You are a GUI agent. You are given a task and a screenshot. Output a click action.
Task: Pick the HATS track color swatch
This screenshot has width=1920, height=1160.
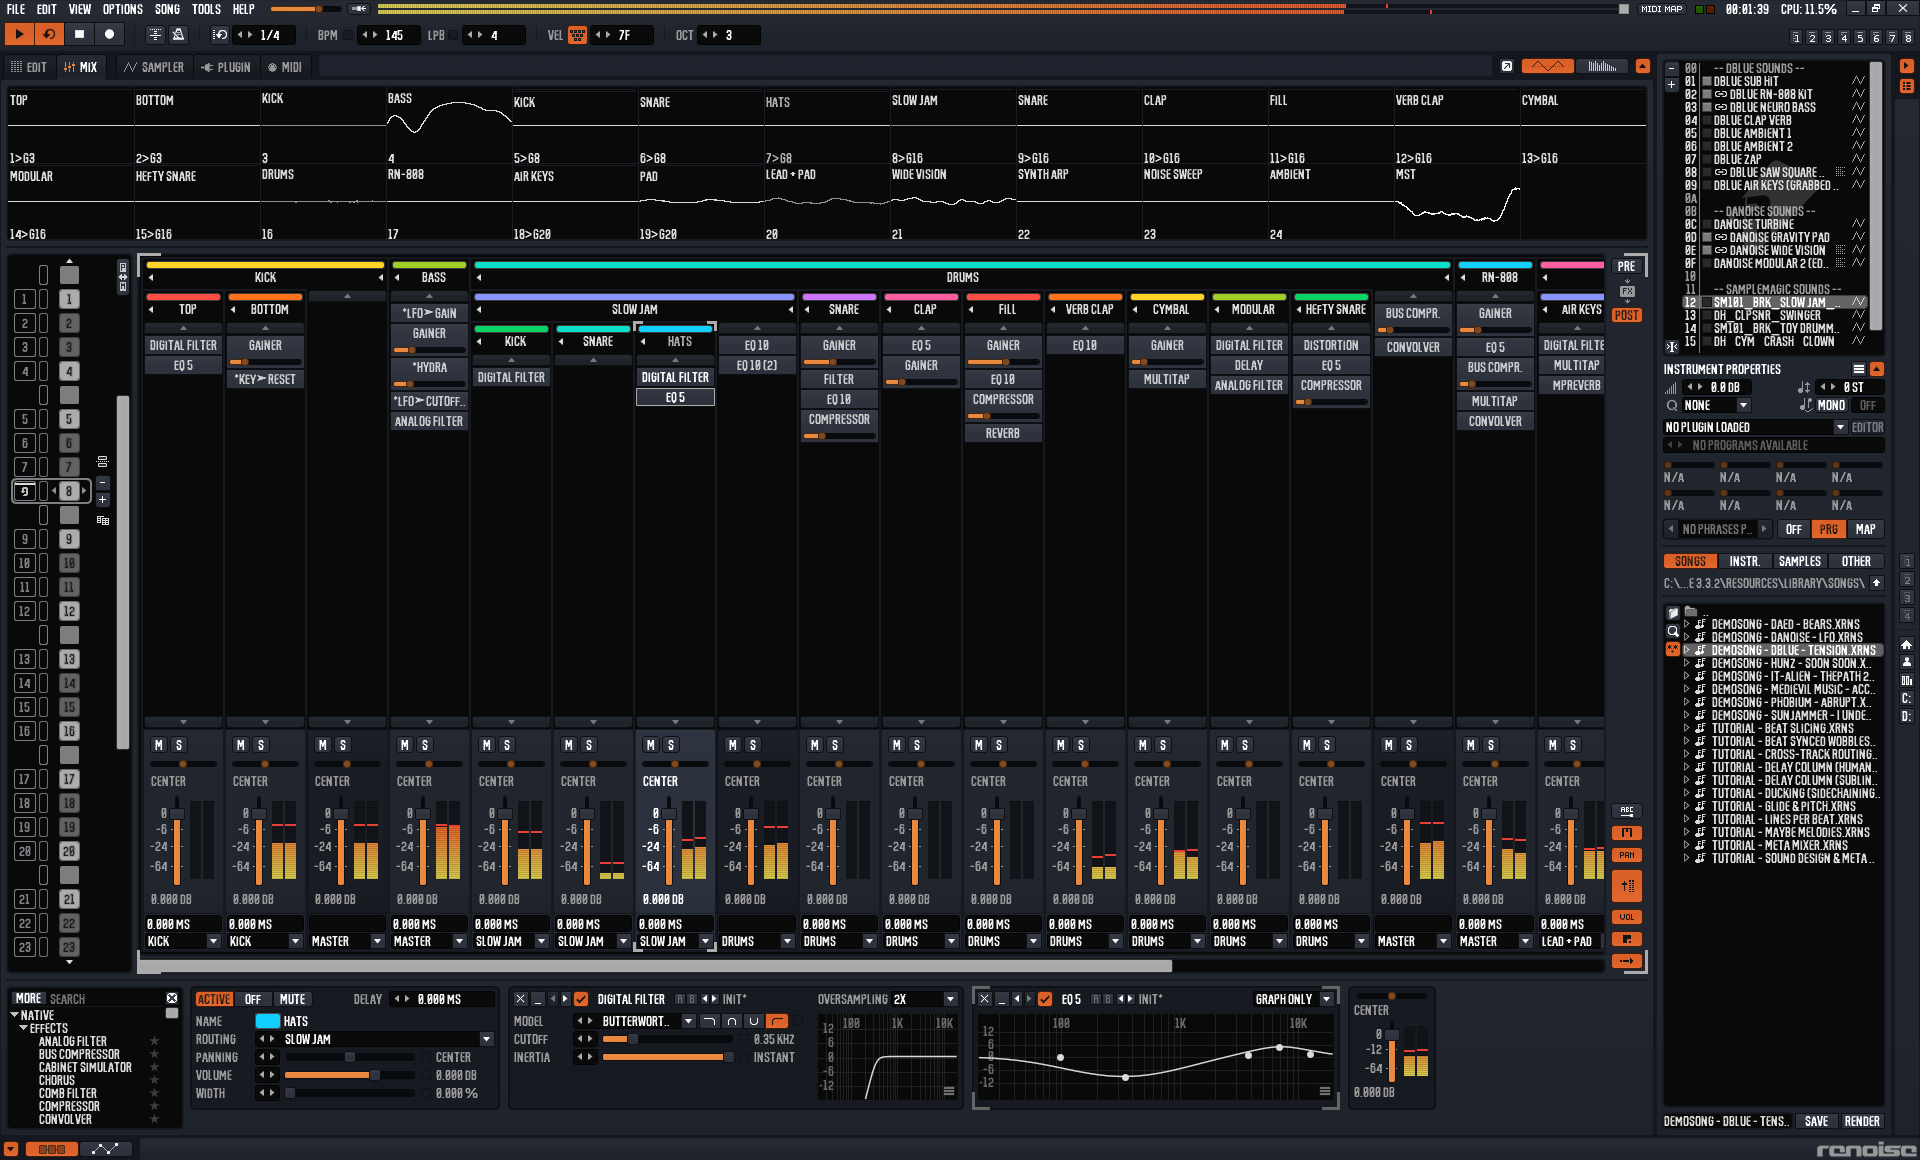point(267,1021)
